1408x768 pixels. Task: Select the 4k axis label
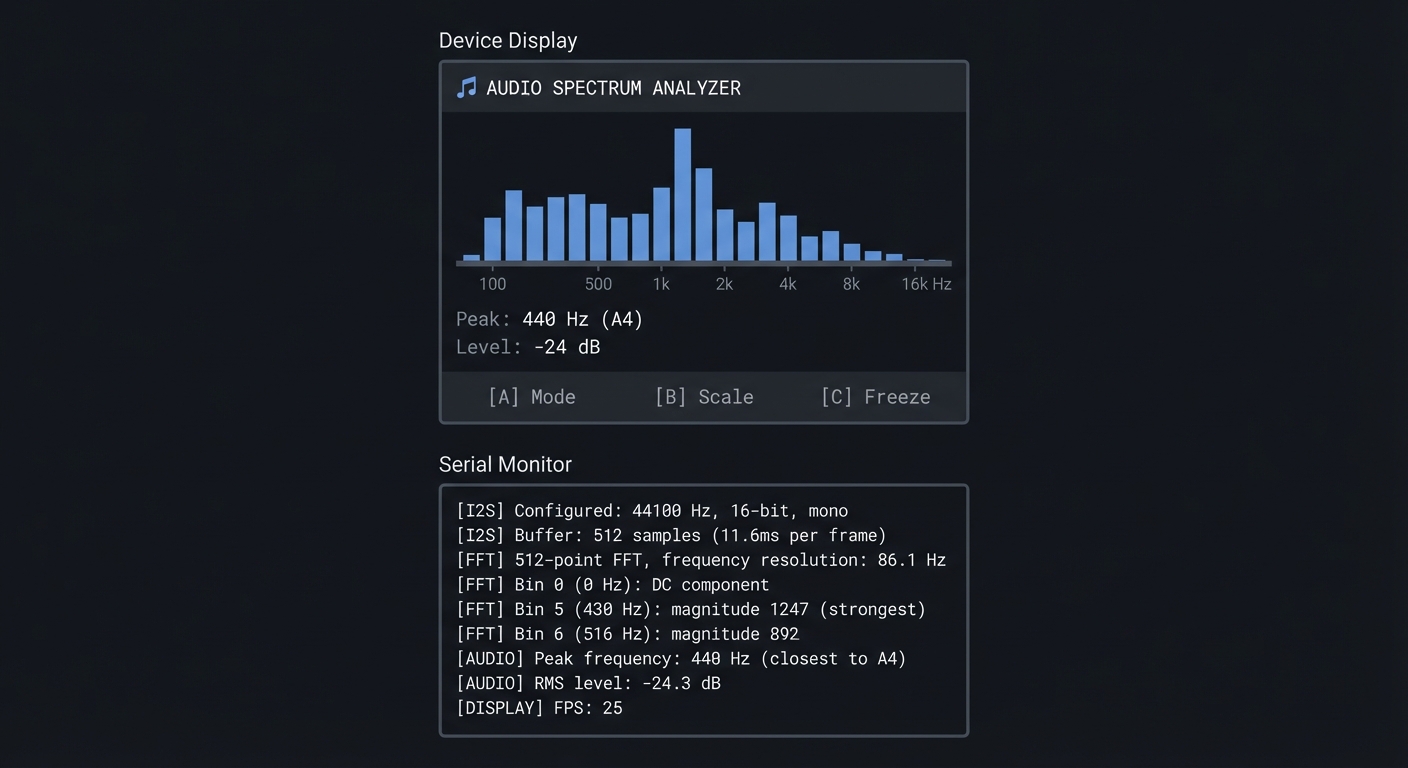(x=787, y=283)
